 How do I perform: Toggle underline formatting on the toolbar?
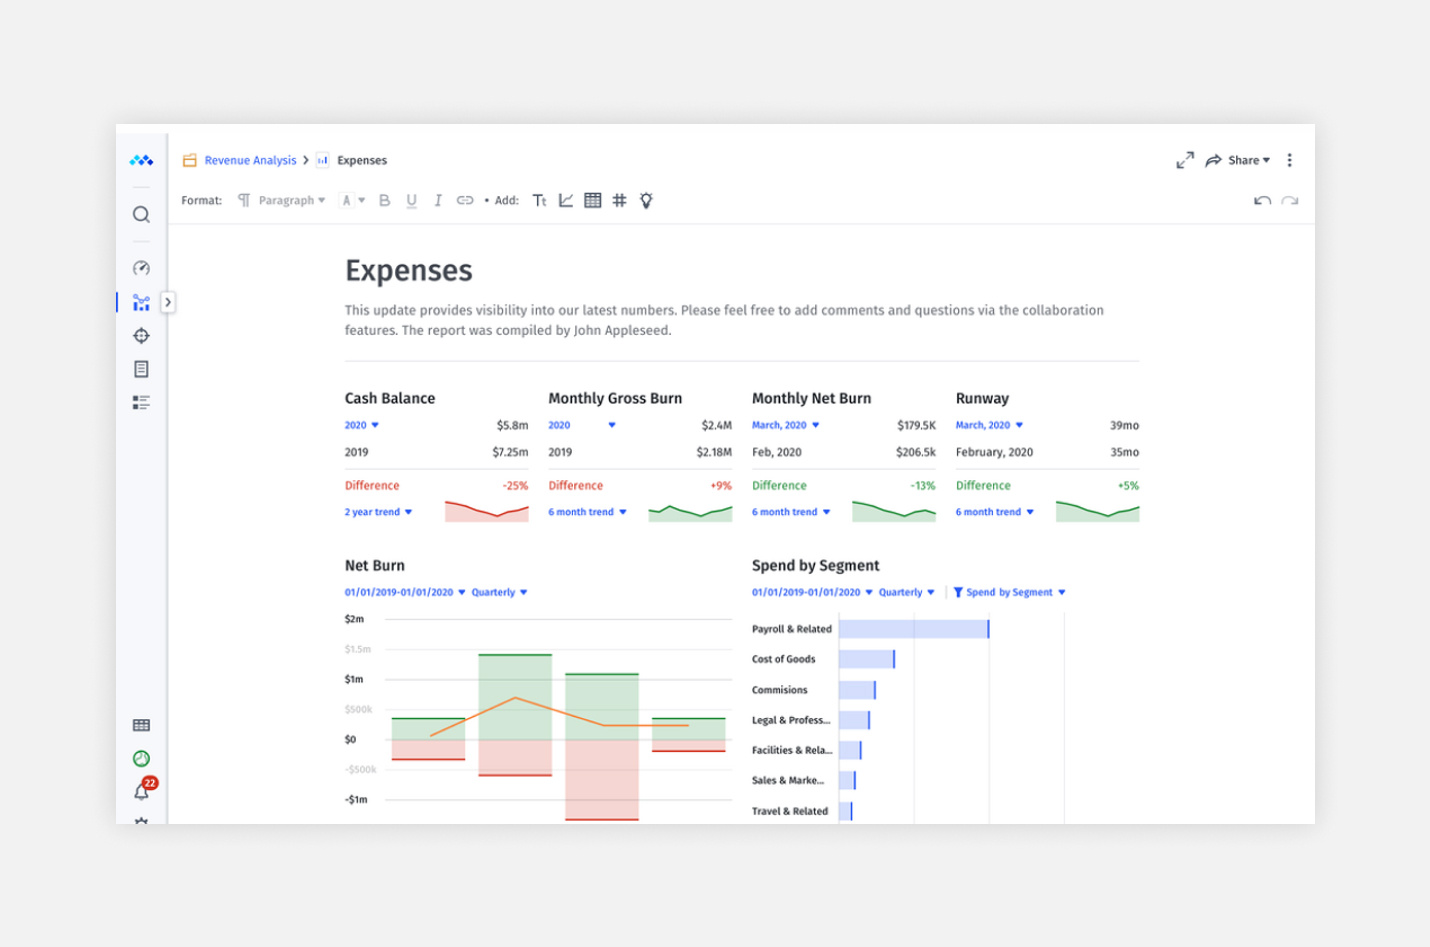pos(411,200)
